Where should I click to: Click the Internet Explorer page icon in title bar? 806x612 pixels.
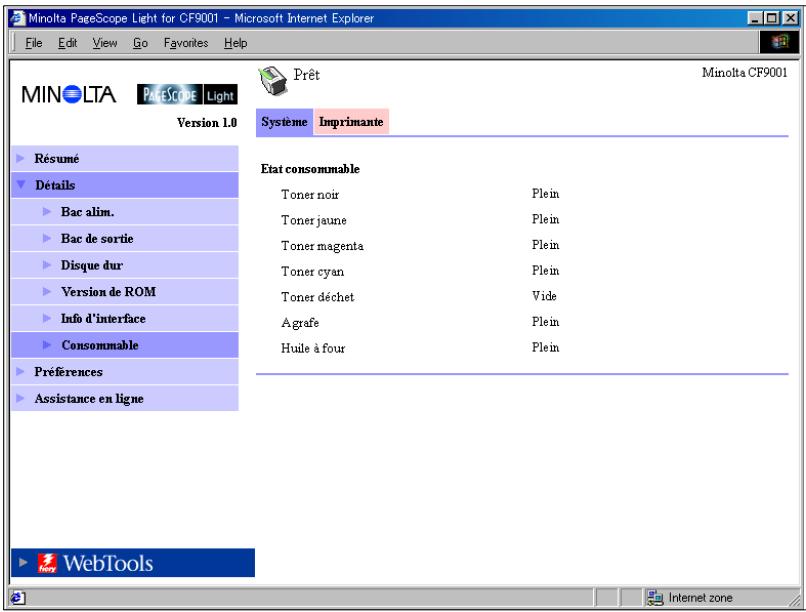coord(18,18)
